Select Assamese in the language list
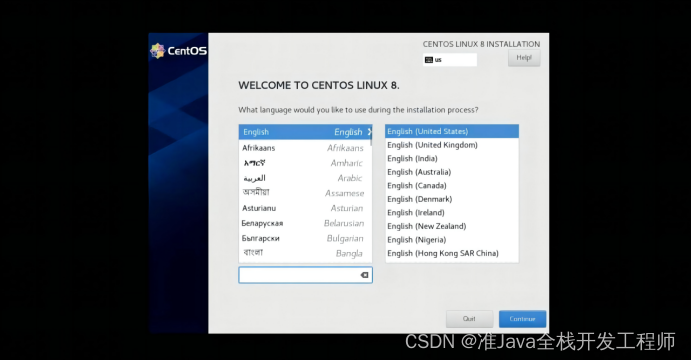Image resolution: width=692 pixels, height=361 pixels. coord(305,193)
